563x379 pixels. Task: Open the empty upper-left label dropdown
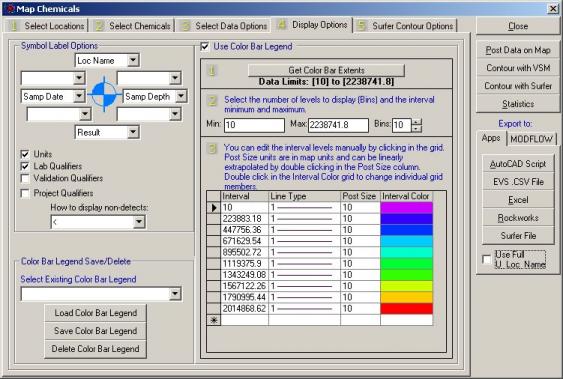79,78
